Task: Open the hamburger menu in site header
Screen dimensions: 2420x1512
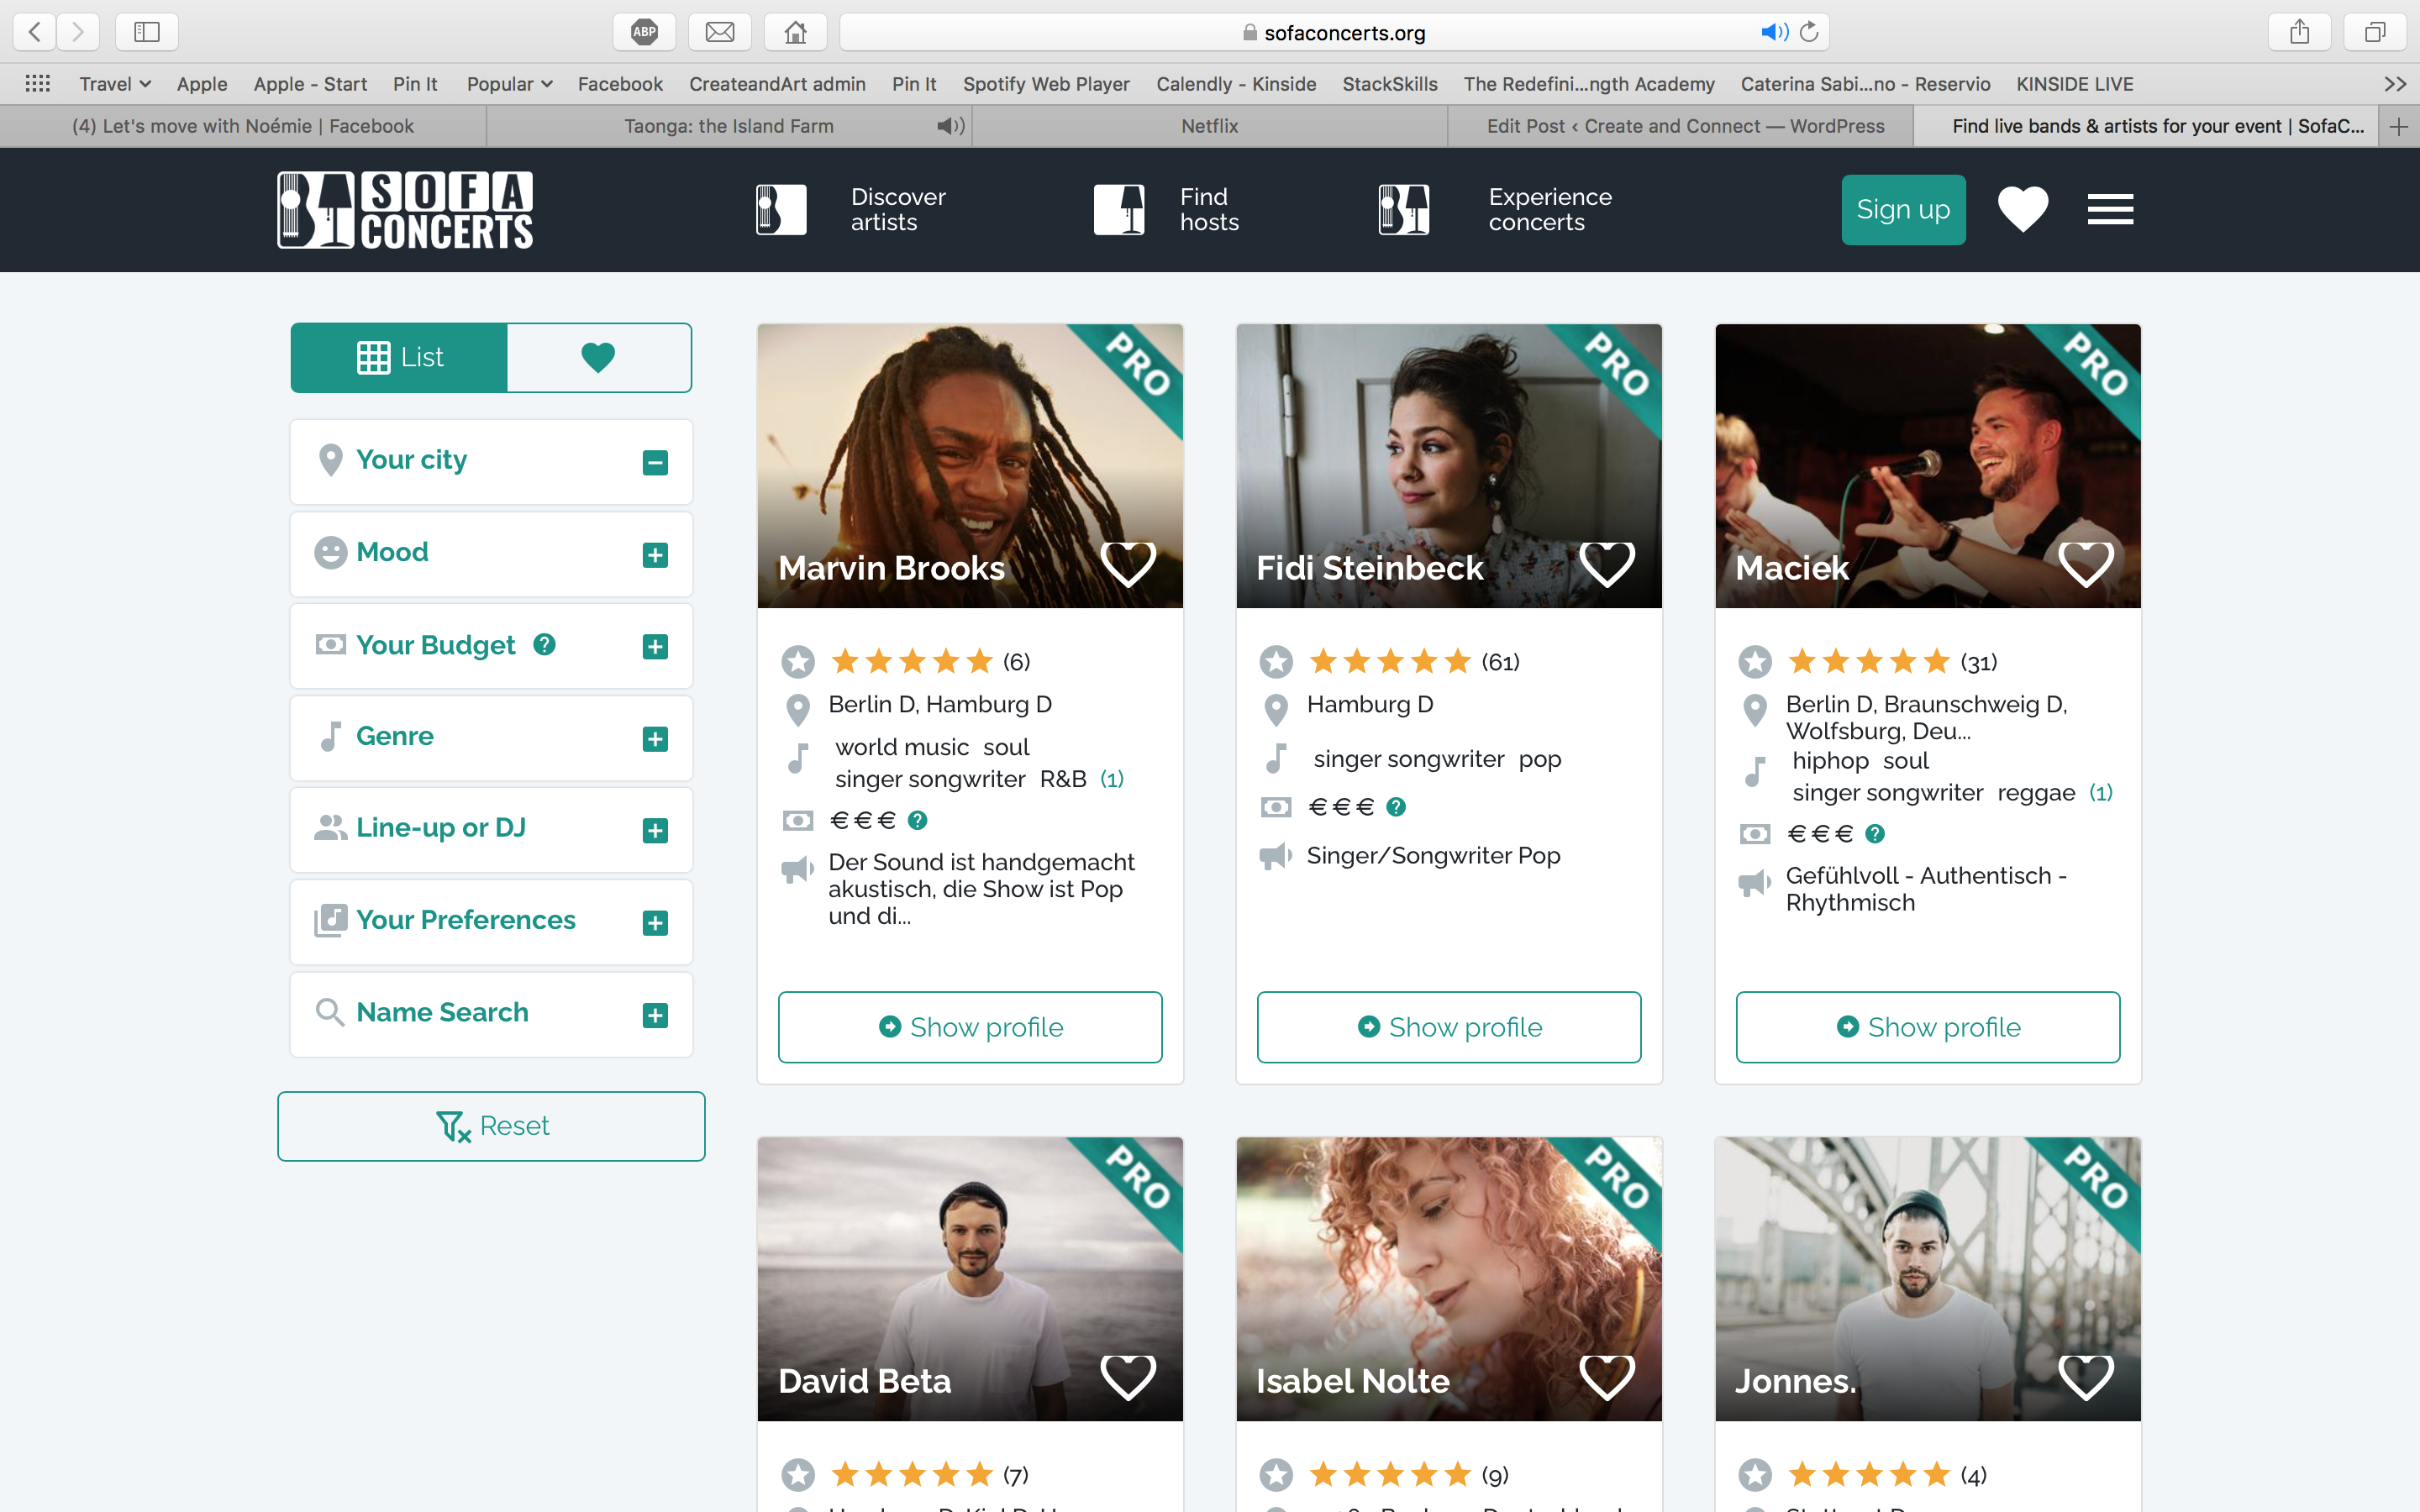Action: click(x=2110, y=210)
